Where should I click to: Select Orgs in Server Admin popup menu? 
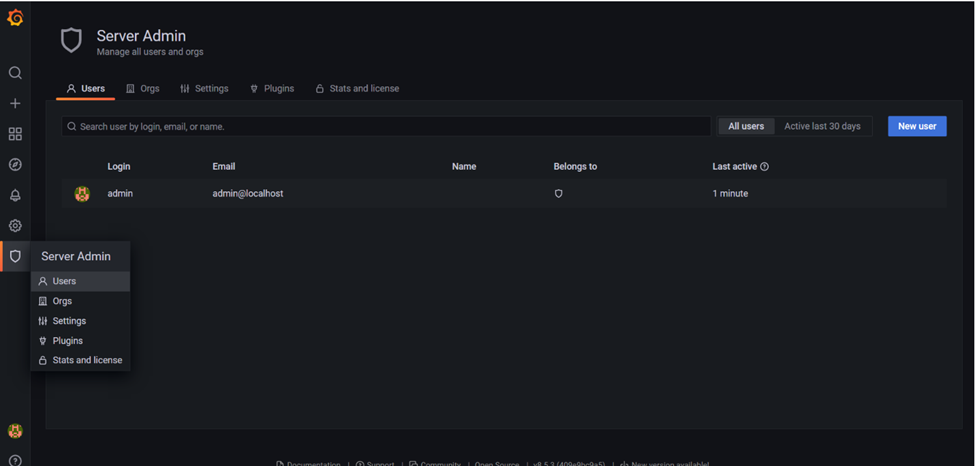click(80, 301)
